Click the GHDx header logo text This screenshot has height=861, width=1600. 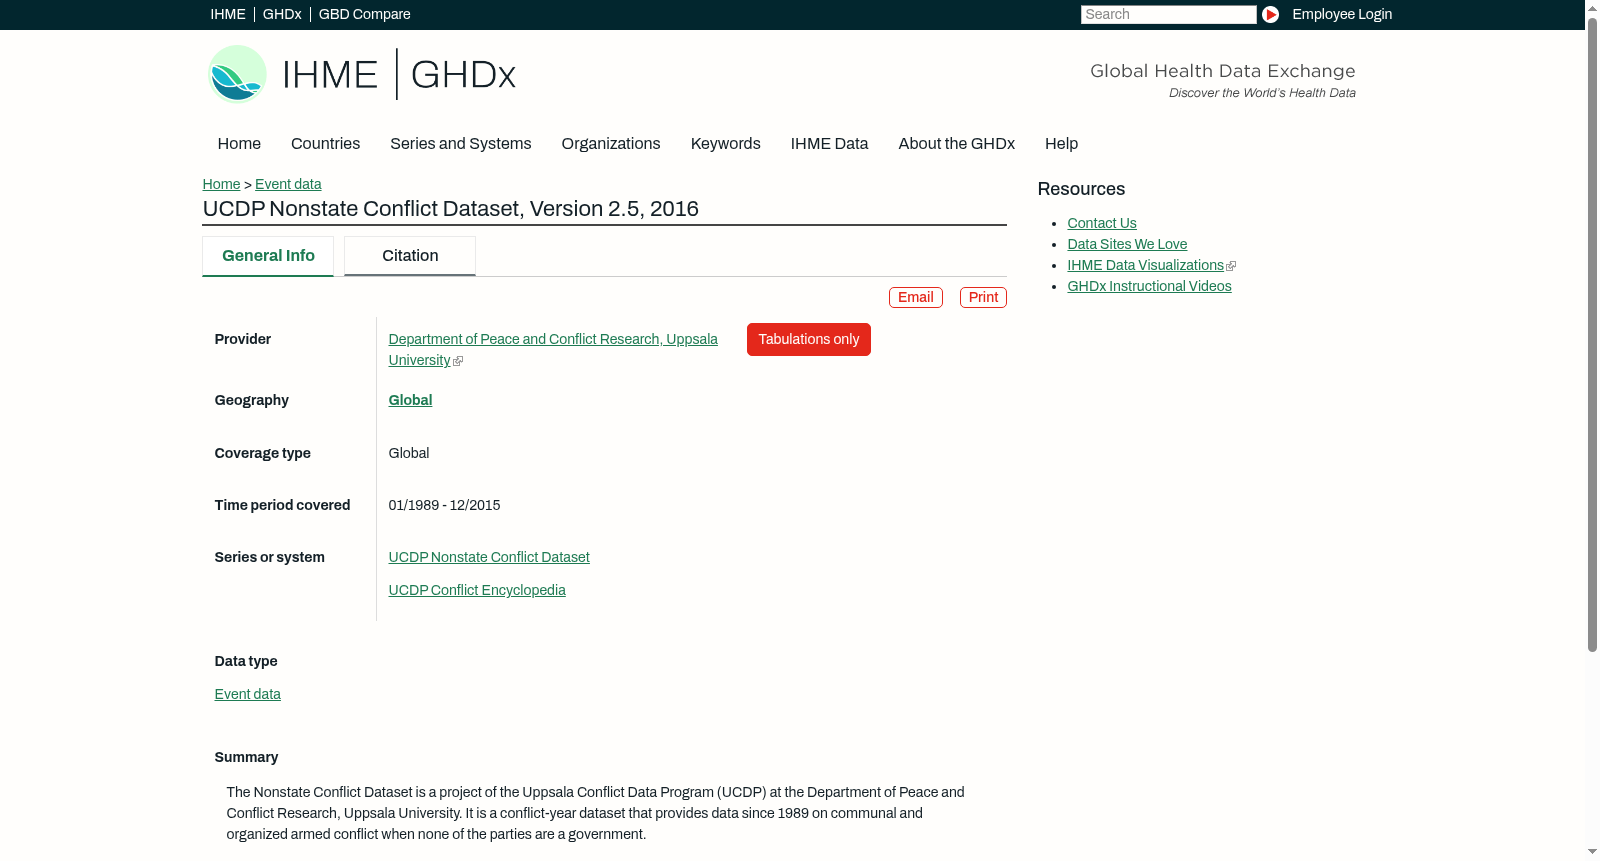[x=463, y=75]
